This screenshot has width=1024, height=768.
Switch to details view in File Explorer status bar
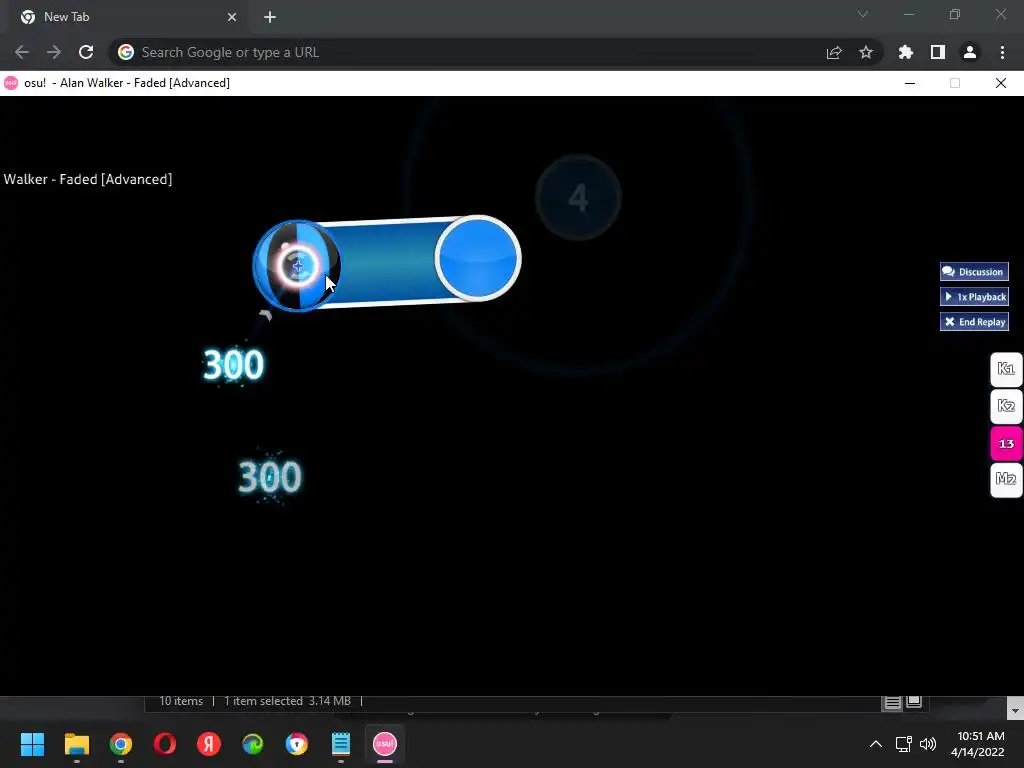coord(892,702)
